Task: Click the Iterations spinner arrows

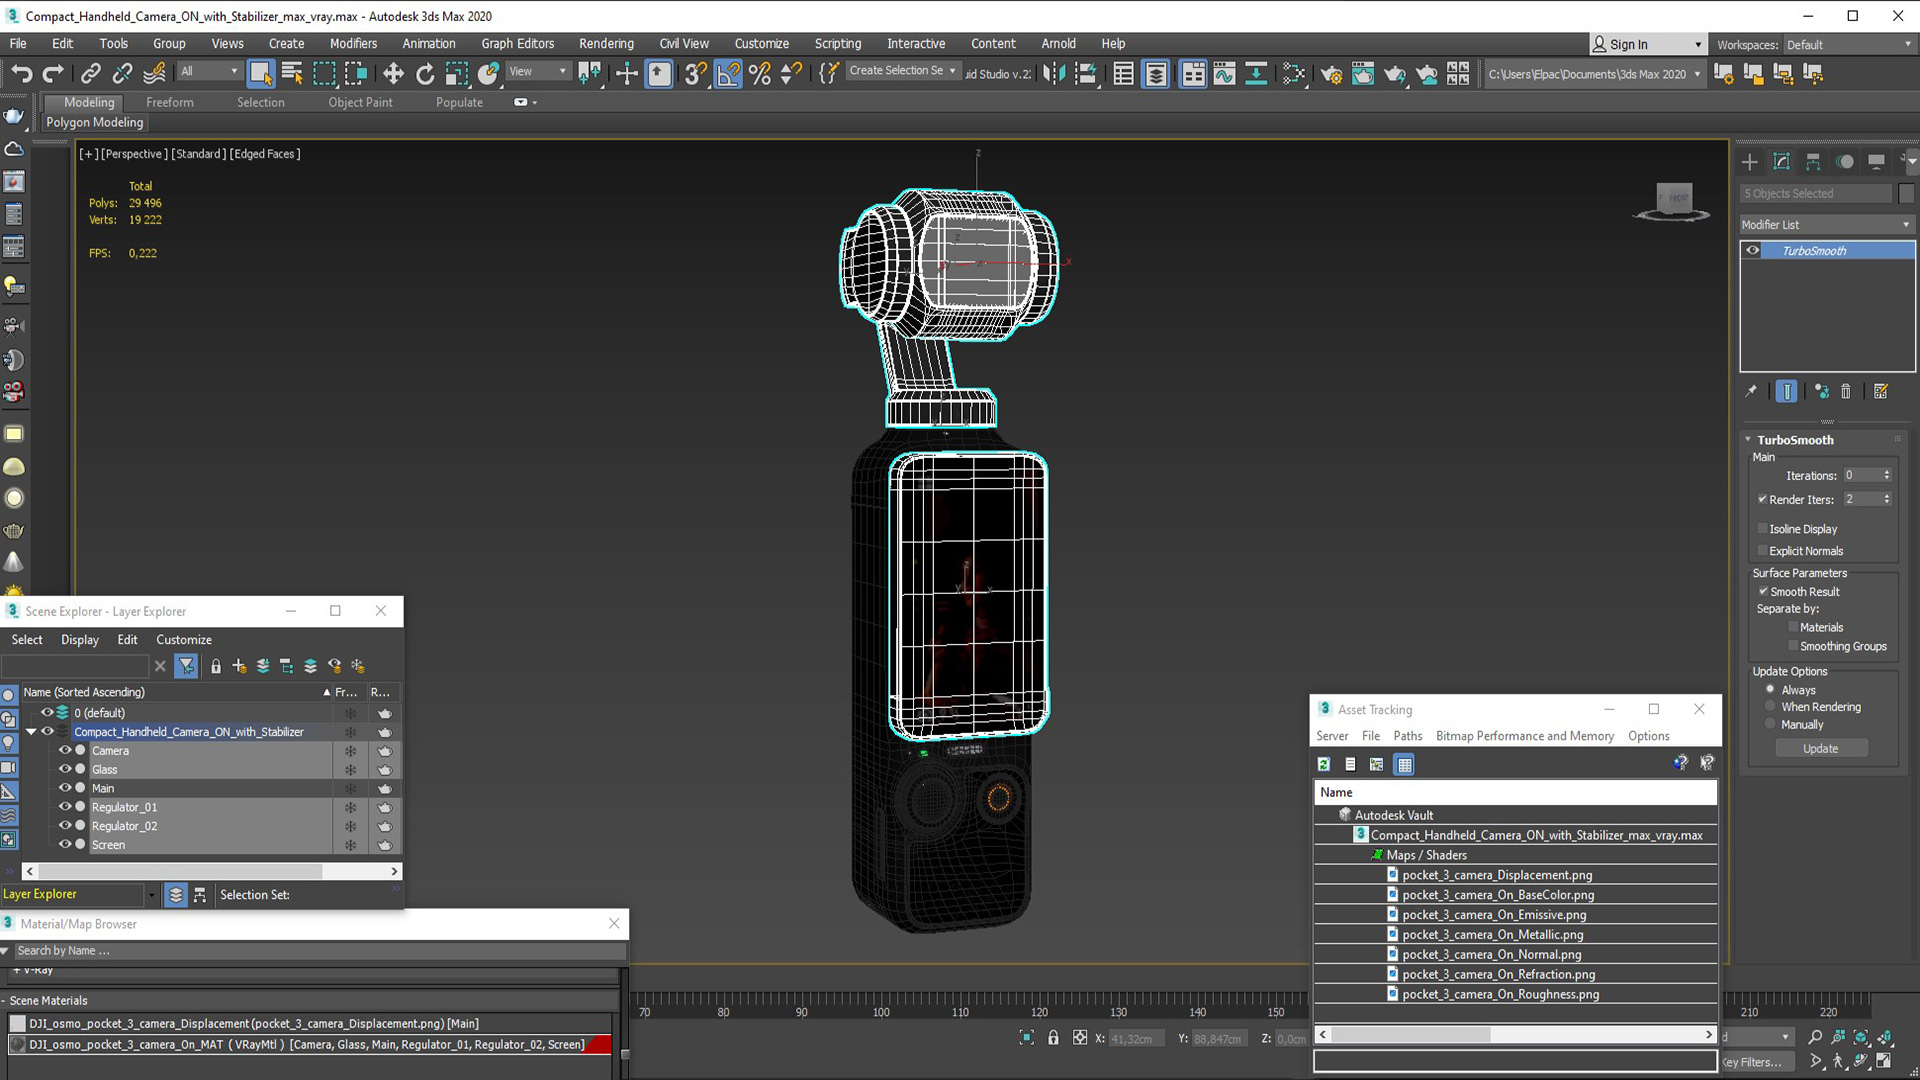Action: point(1887,475)
